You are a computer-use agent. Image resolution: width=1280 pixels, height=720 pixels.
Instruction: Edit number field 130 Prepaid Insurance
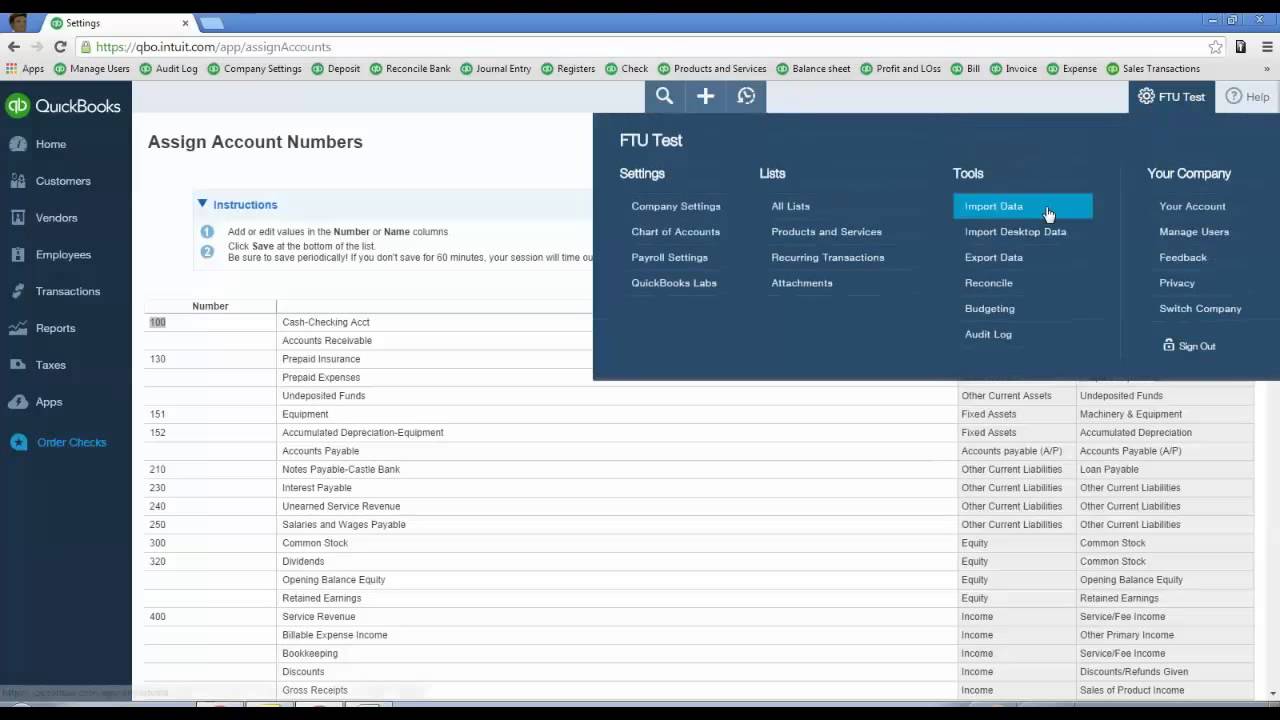click(210, 359)
